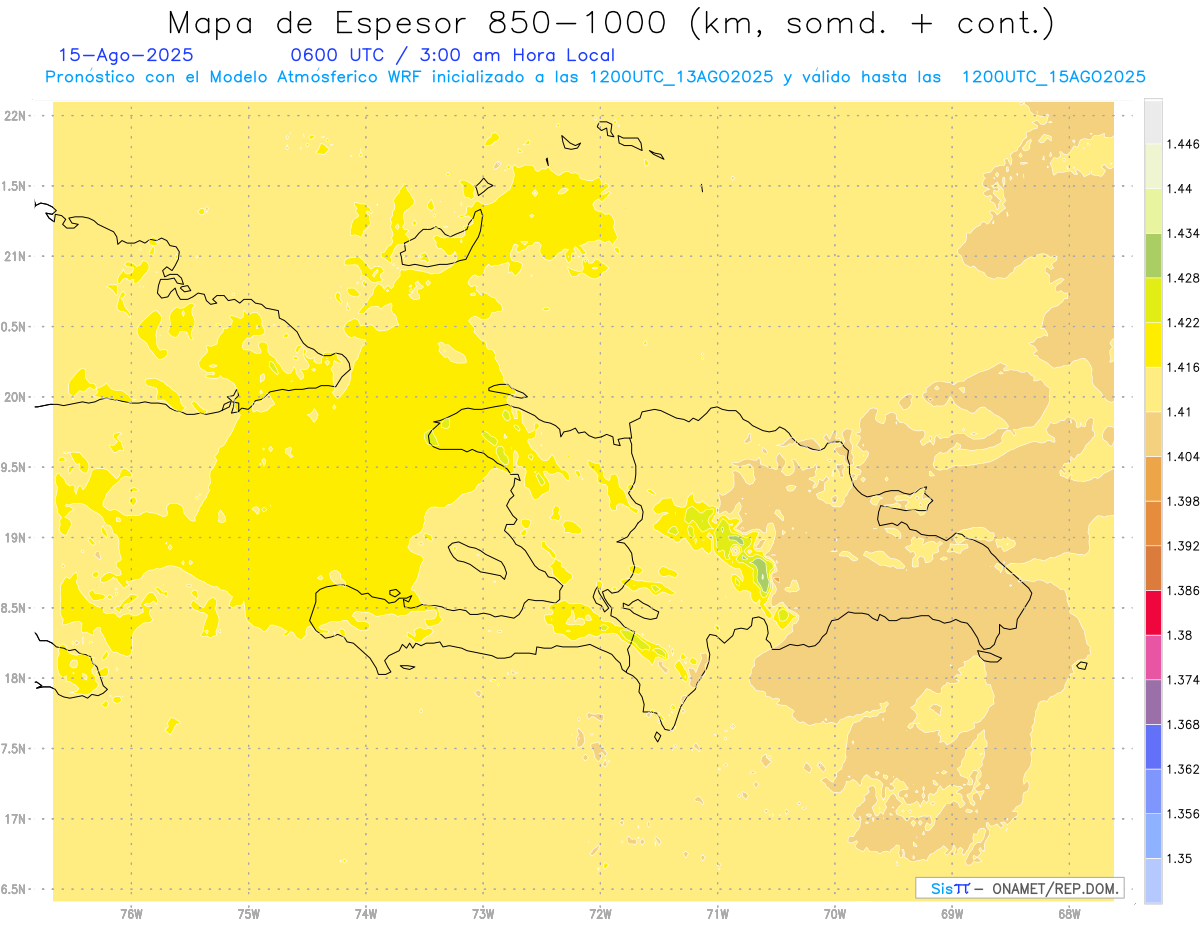Screen dimensions: 1200x927
Task: Click the '68W' longitude label
Action: (x=1068, y=914)
